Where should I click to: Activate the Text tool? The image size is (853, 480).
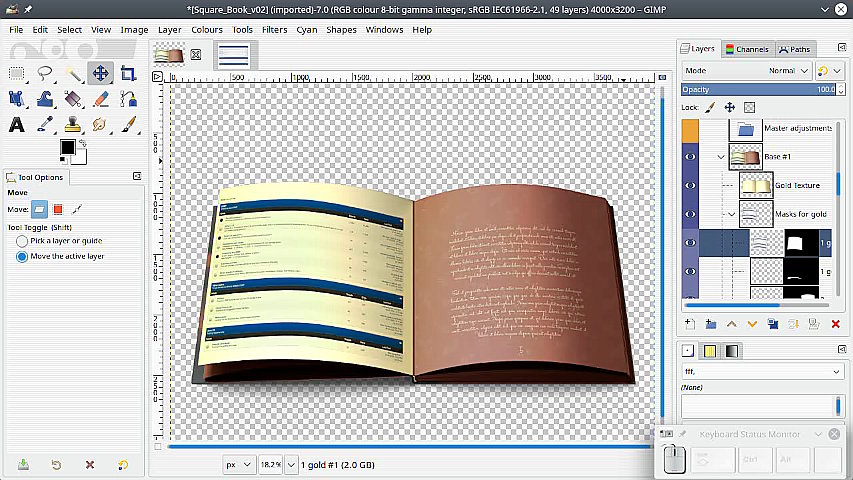click(17, 125)
